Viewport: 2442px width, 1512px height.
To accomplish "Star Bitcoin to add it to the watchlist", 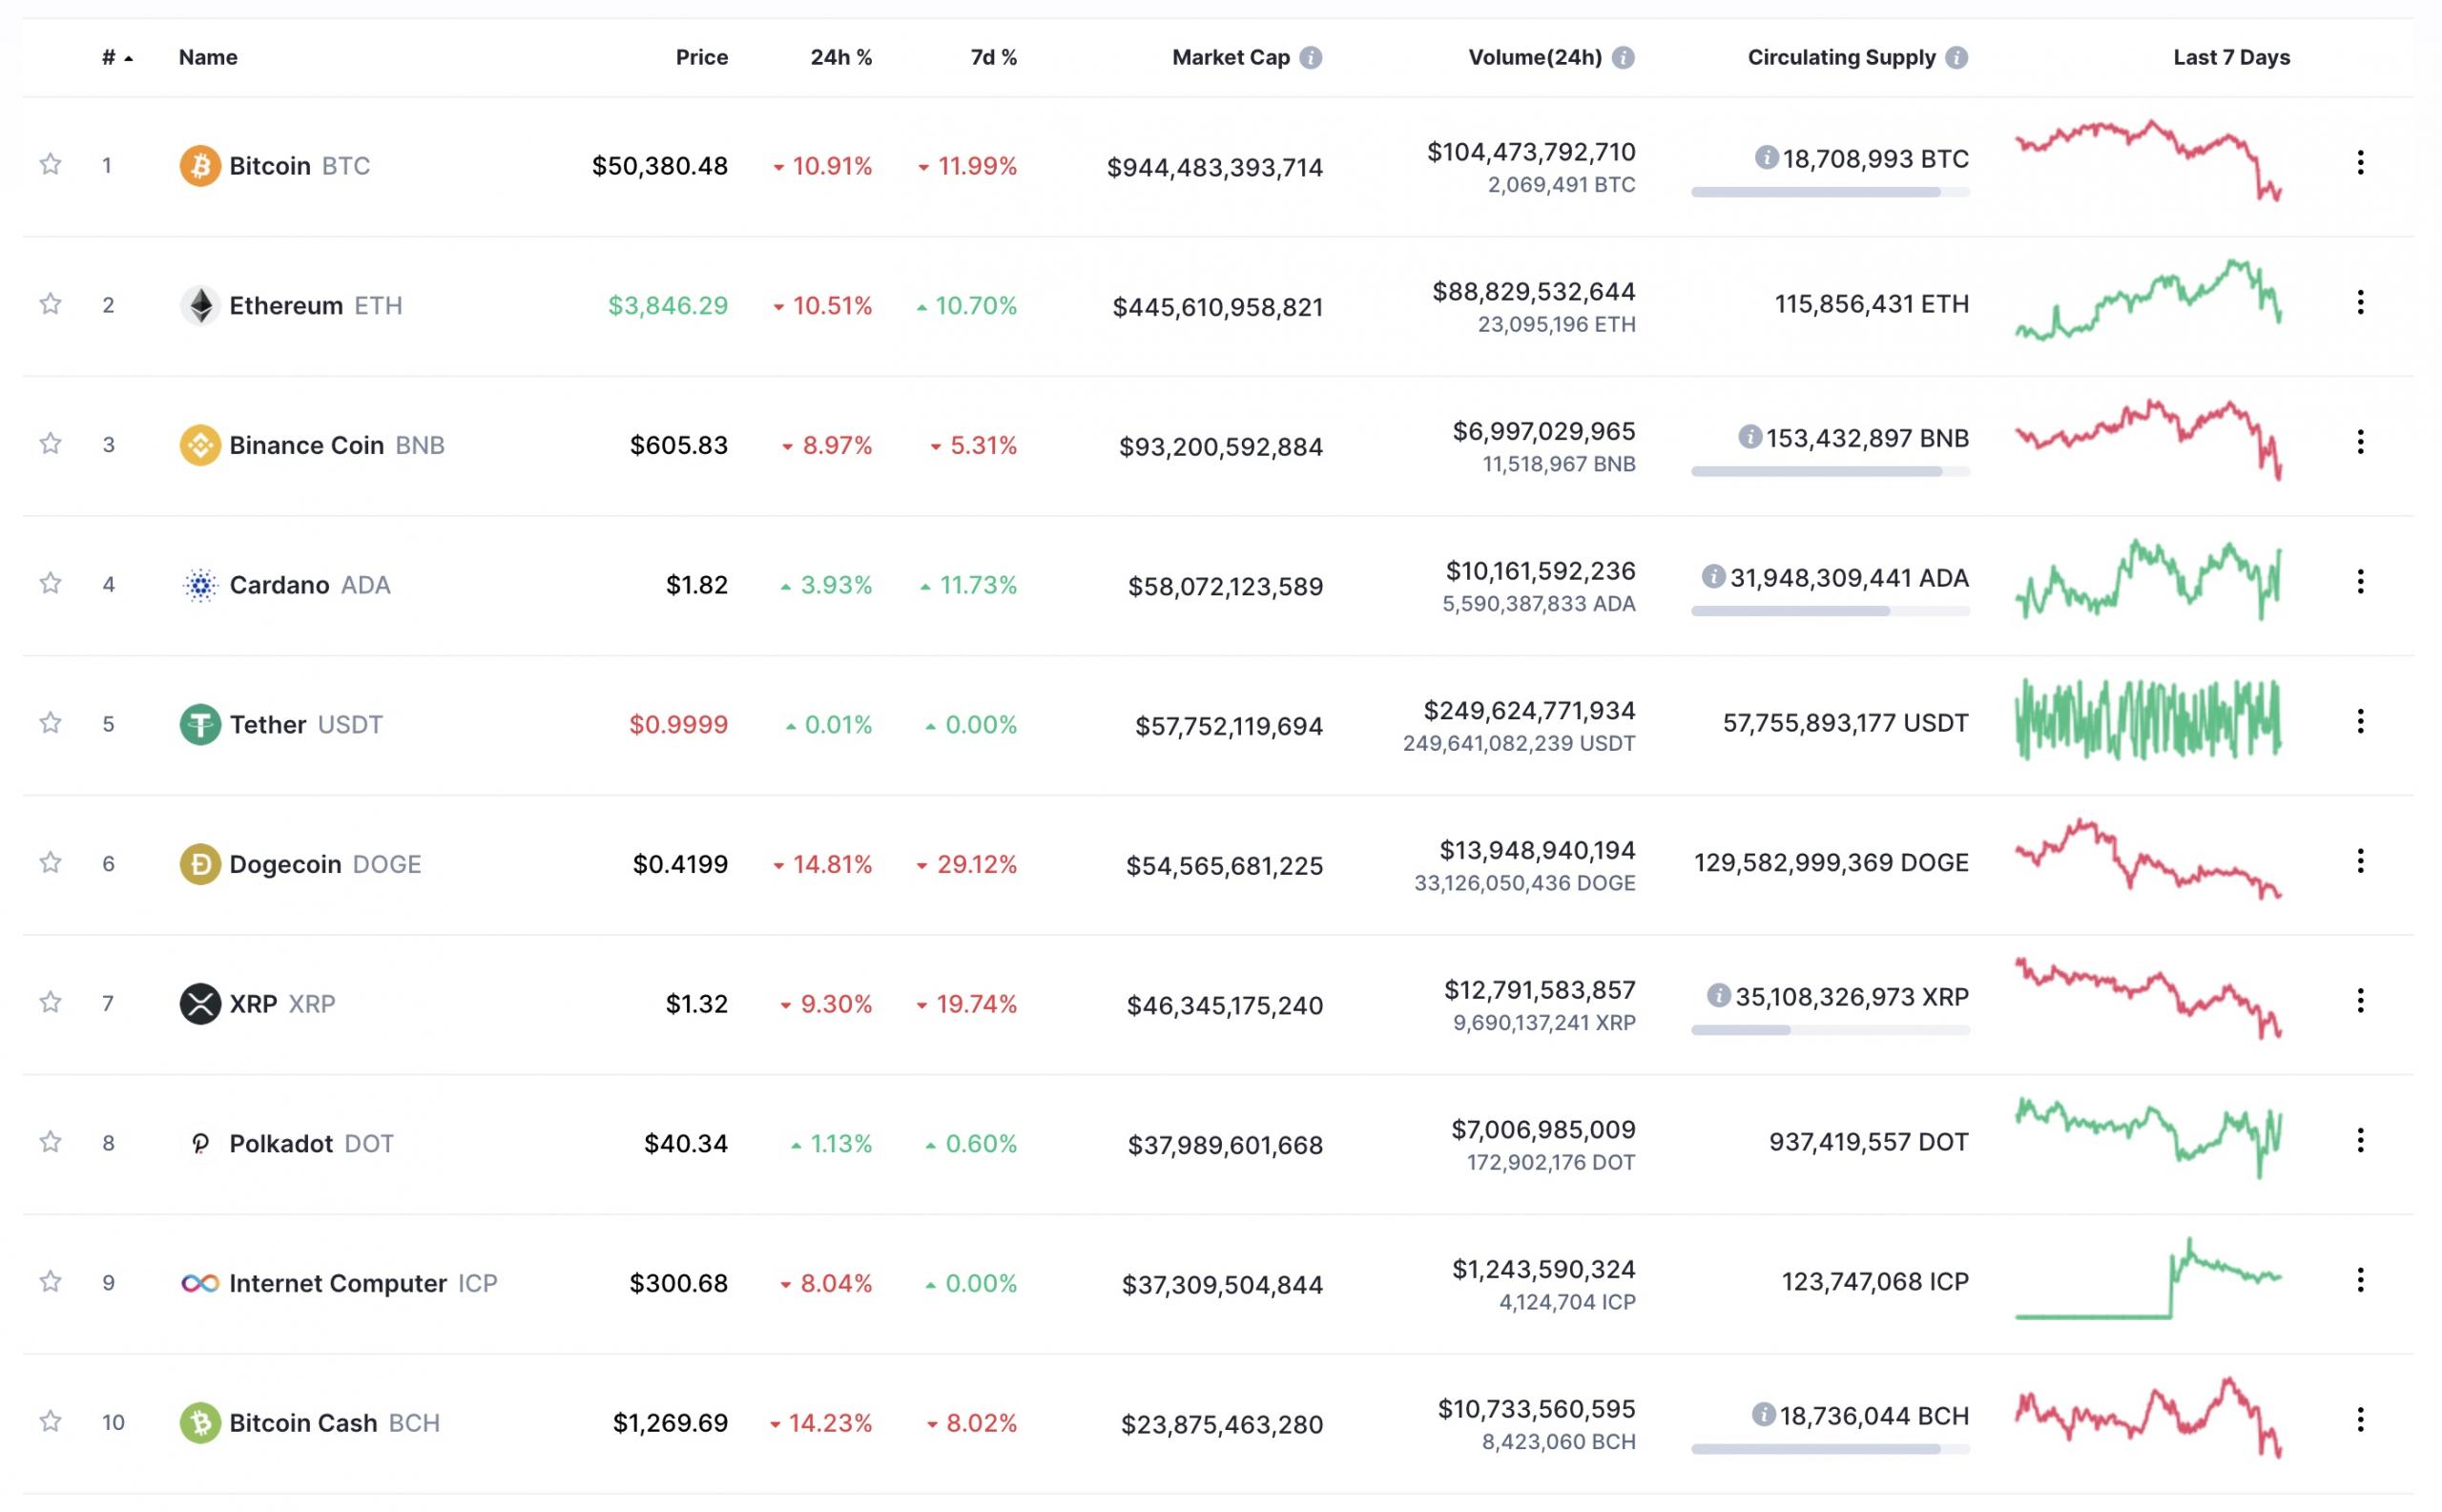I will [x=50, y=164].
